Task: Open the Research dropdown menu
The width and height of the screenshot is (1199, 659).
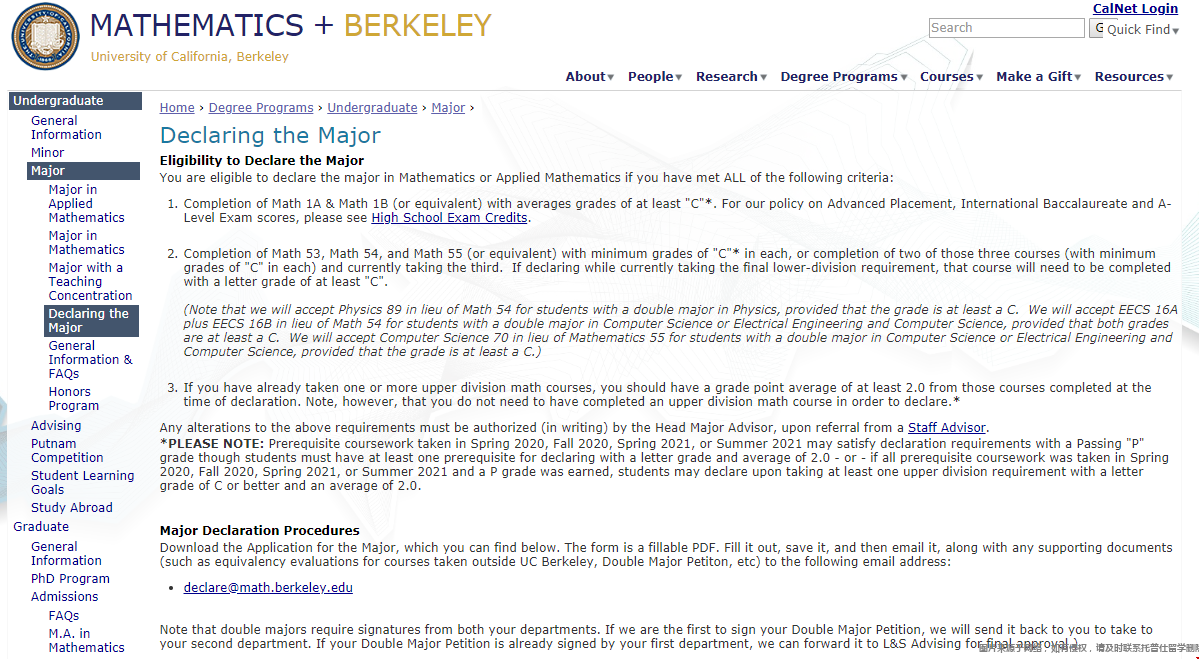Action: 731,77
